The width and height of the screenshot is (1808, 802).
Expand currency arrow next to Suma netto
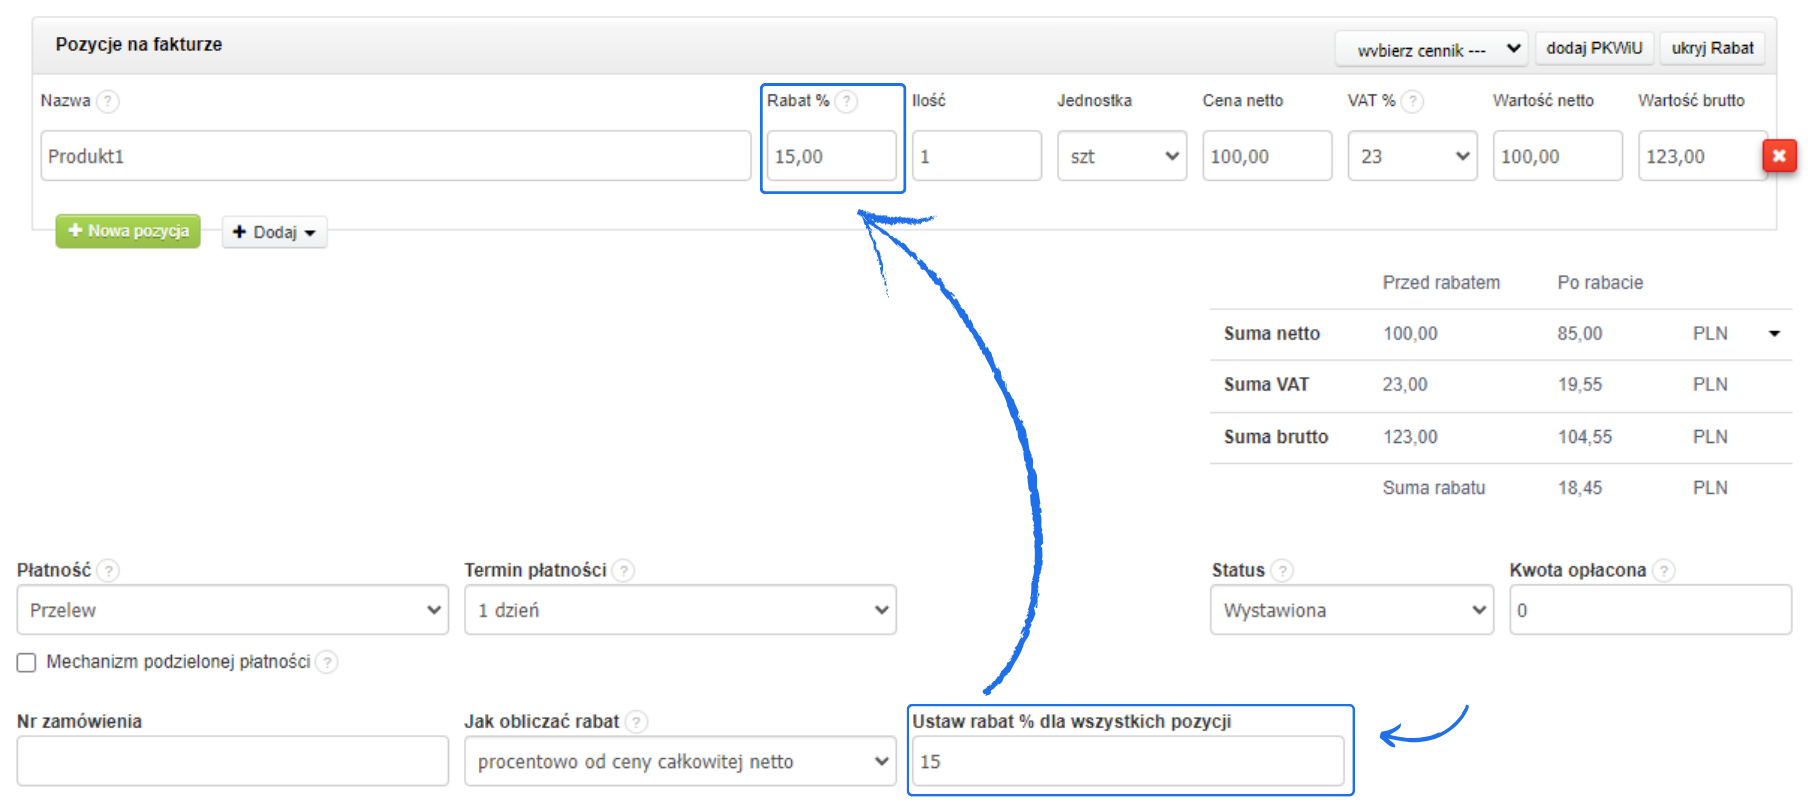pyautogui.click(x=1774, y=334)
